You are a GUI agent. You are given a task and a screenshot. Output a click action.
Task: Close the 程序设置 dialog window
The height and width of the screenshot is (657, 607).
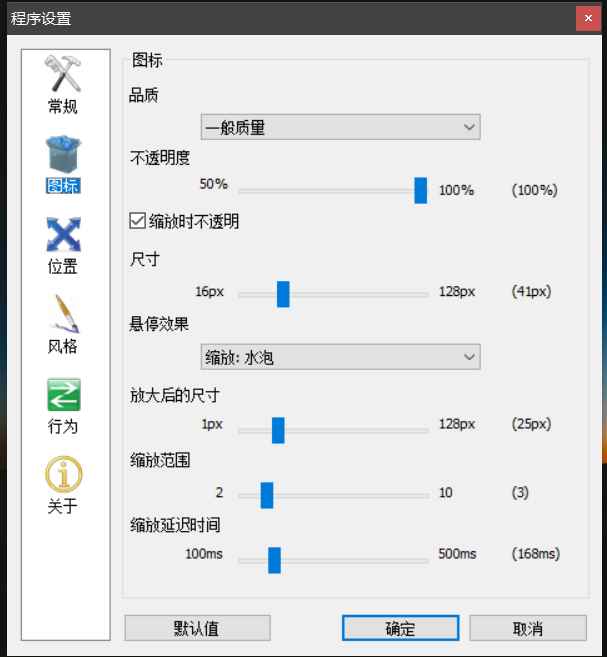tap(587, 19)
